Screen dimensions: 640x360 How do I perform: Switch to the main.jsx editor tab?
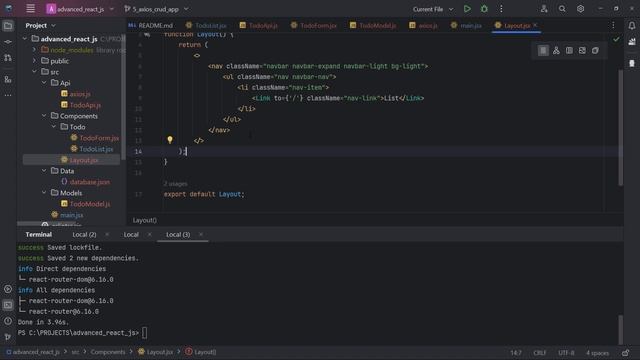coord(466,25)
